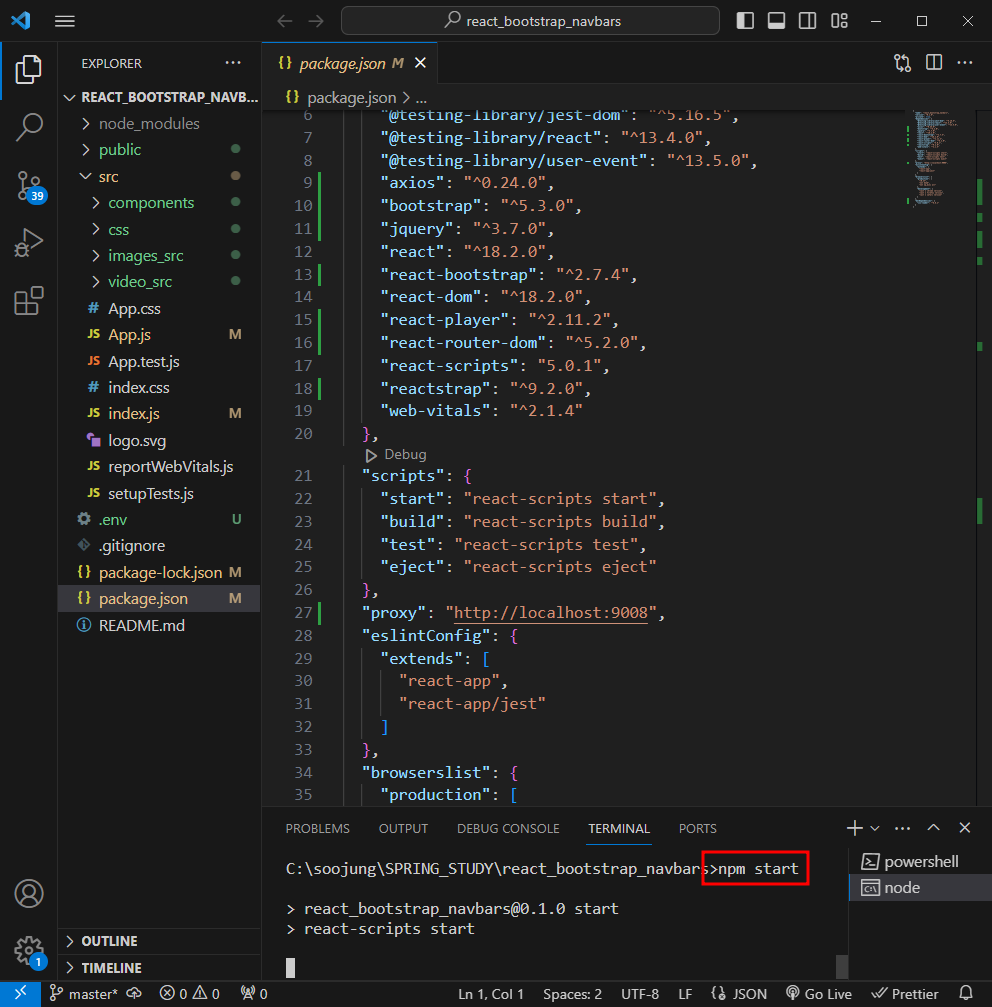Image resolution: width=992 pixels, height=1007 pixels.
Task: Split the editor to the right
Action: 934,63
